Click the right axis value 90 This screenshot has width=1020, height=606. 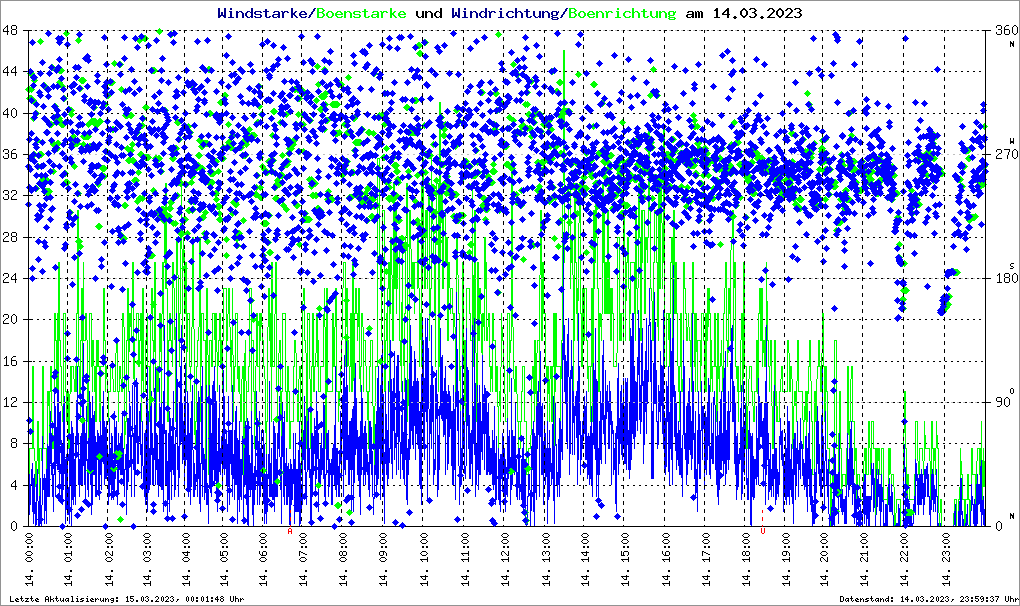[1002, 402]
